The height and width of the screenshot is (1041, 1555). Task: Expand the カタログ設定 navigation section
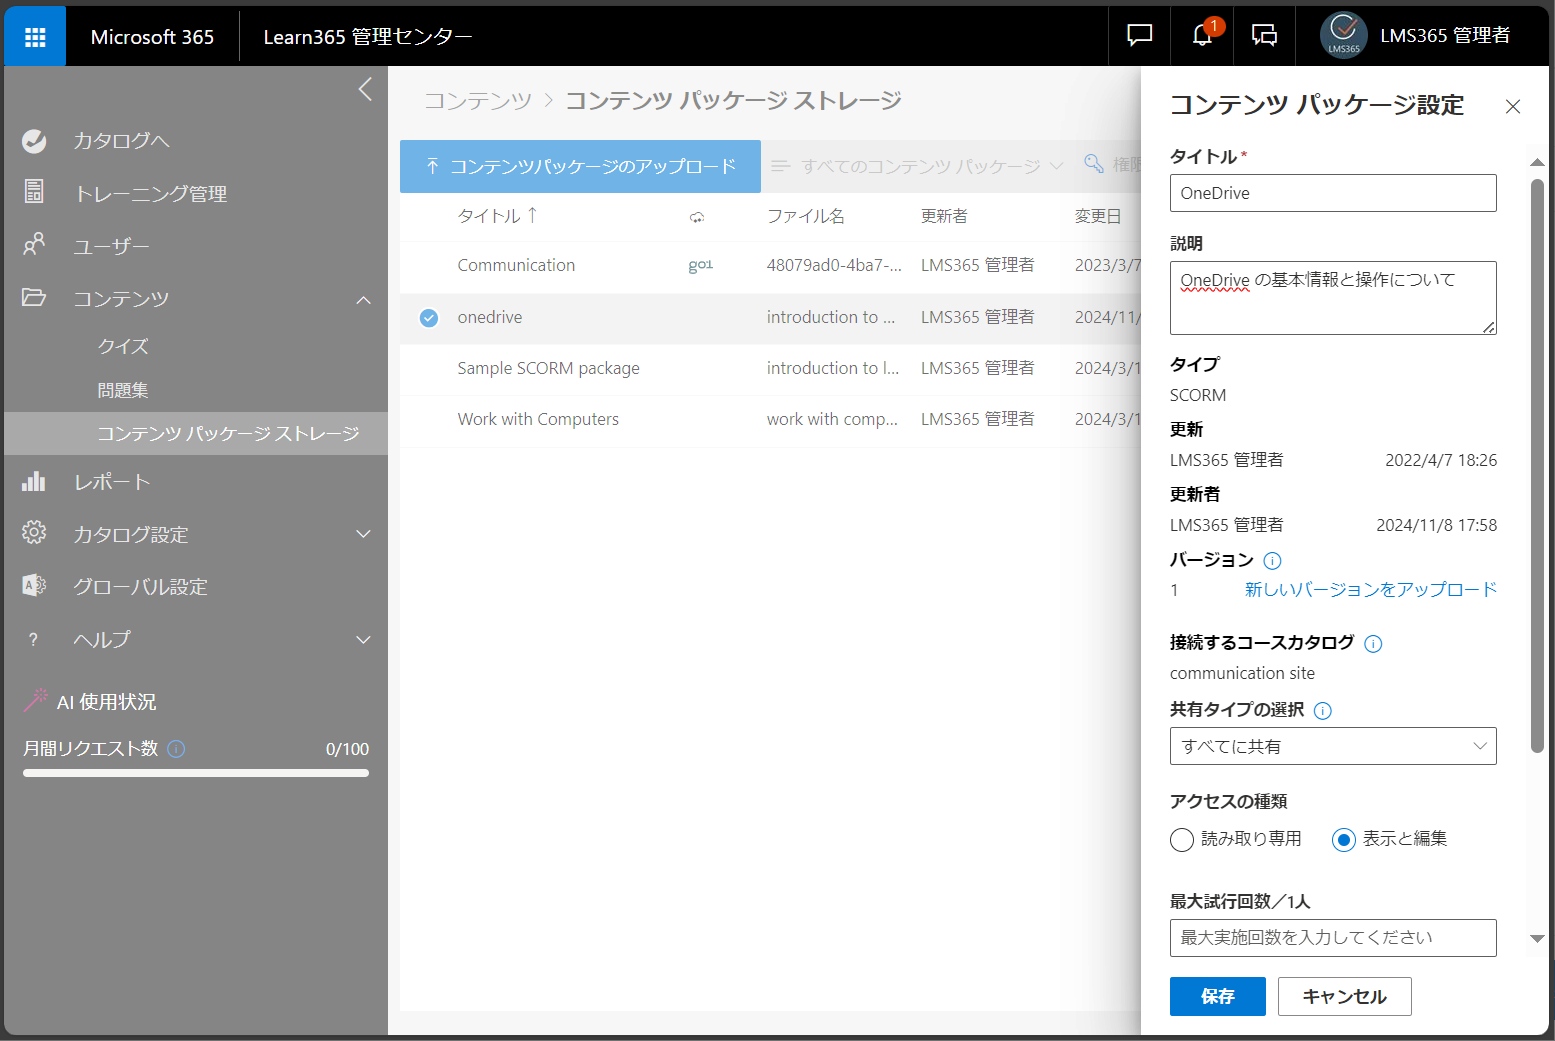point(363,534)
